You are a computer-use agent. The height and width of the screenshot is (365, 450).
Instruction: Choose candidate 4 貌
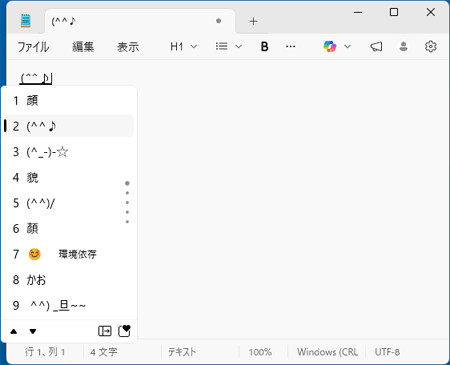coord(69,177)
